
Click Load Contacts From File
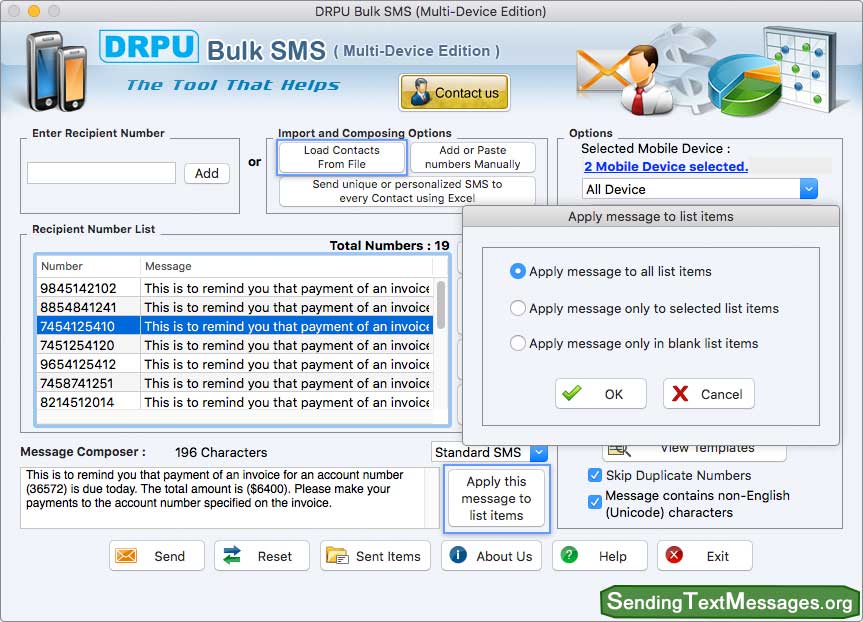(x=342, y=157)
